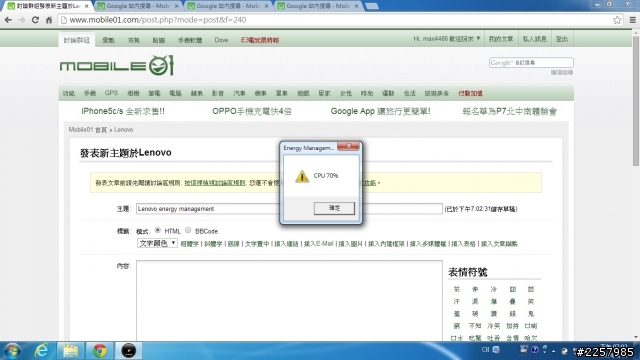Select the BBCode mode radio button
This screenshot has width=640, height=360.
pos(188,231)
